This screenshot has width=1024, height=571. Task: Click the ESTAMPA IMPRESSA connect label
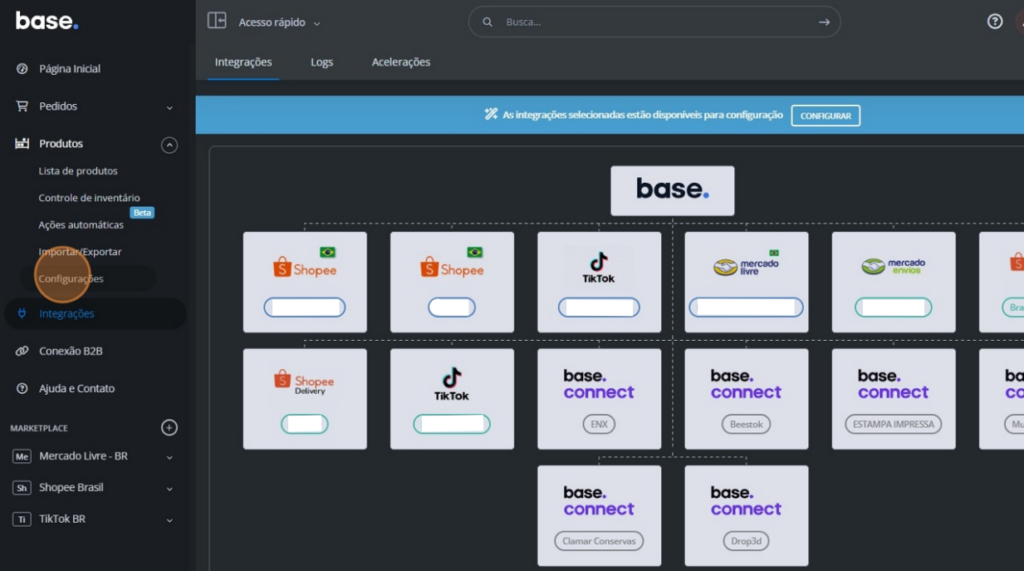click(x=893, y=424)
